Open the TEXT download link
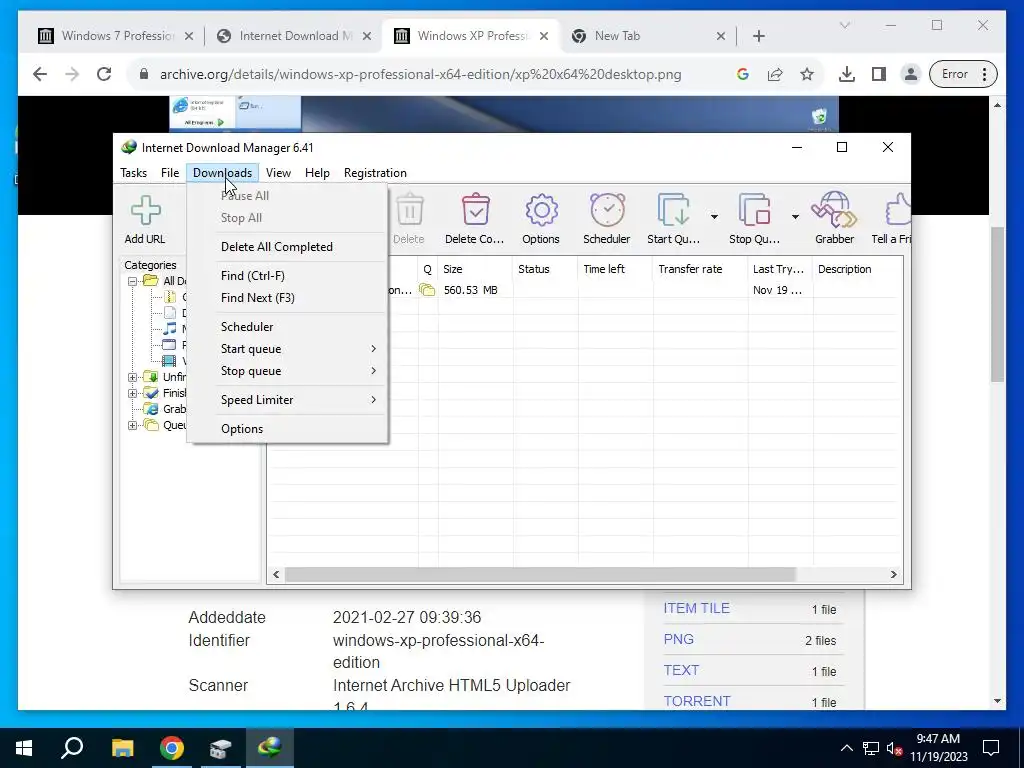The image size is (1024, 768). pos(681,670)
